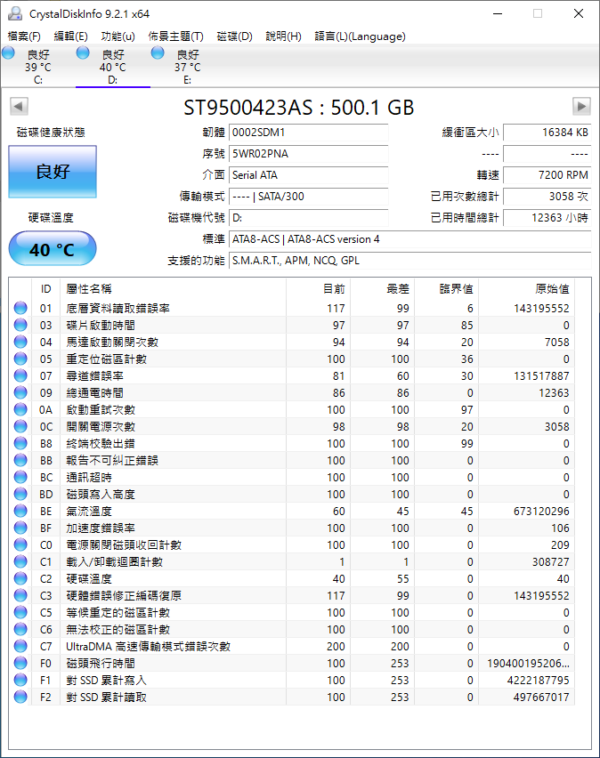Go to next disk with right arrow

[581, 106]
